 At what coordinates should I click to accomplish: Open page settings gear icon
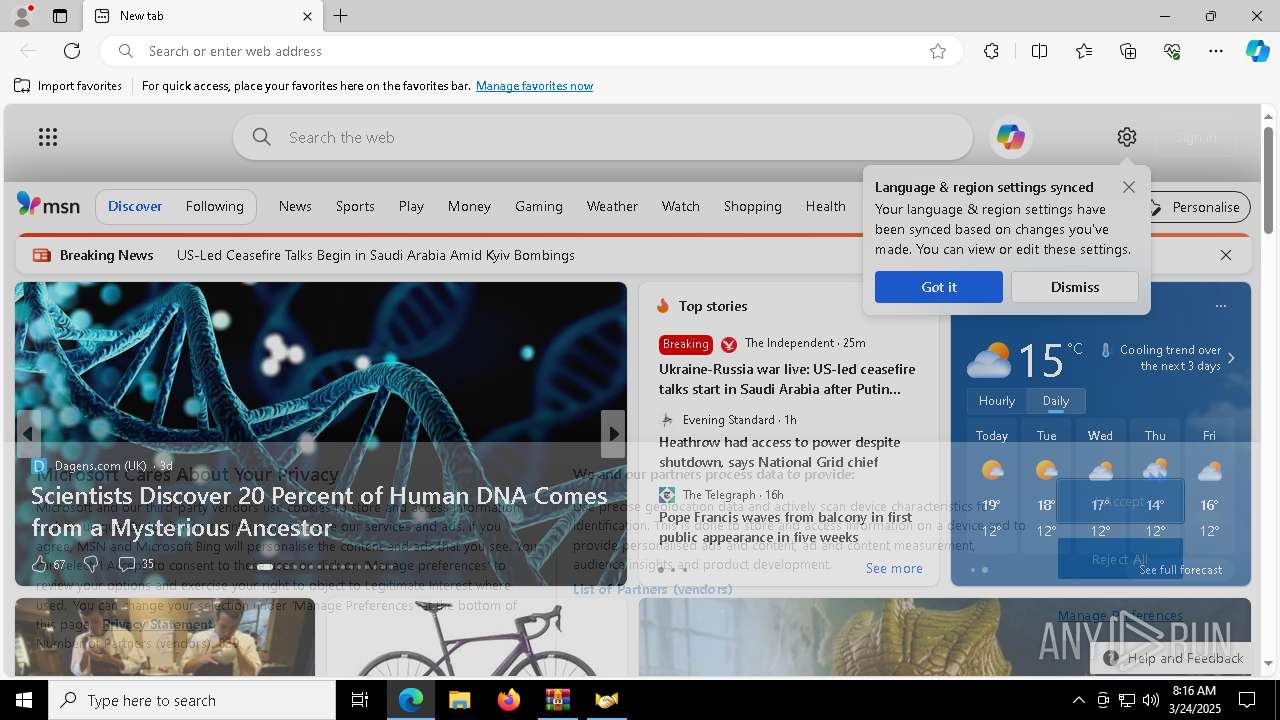1127,137
